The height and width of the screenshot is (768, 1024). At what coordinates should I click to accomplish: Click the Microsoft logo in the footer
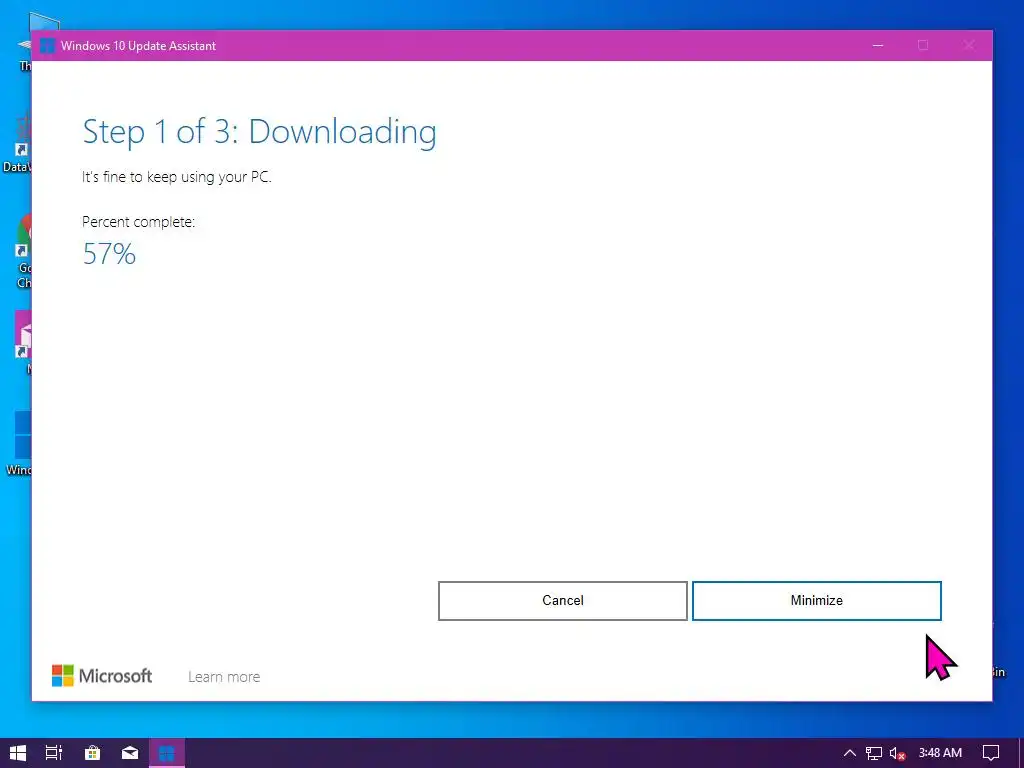tap(102, 675)
